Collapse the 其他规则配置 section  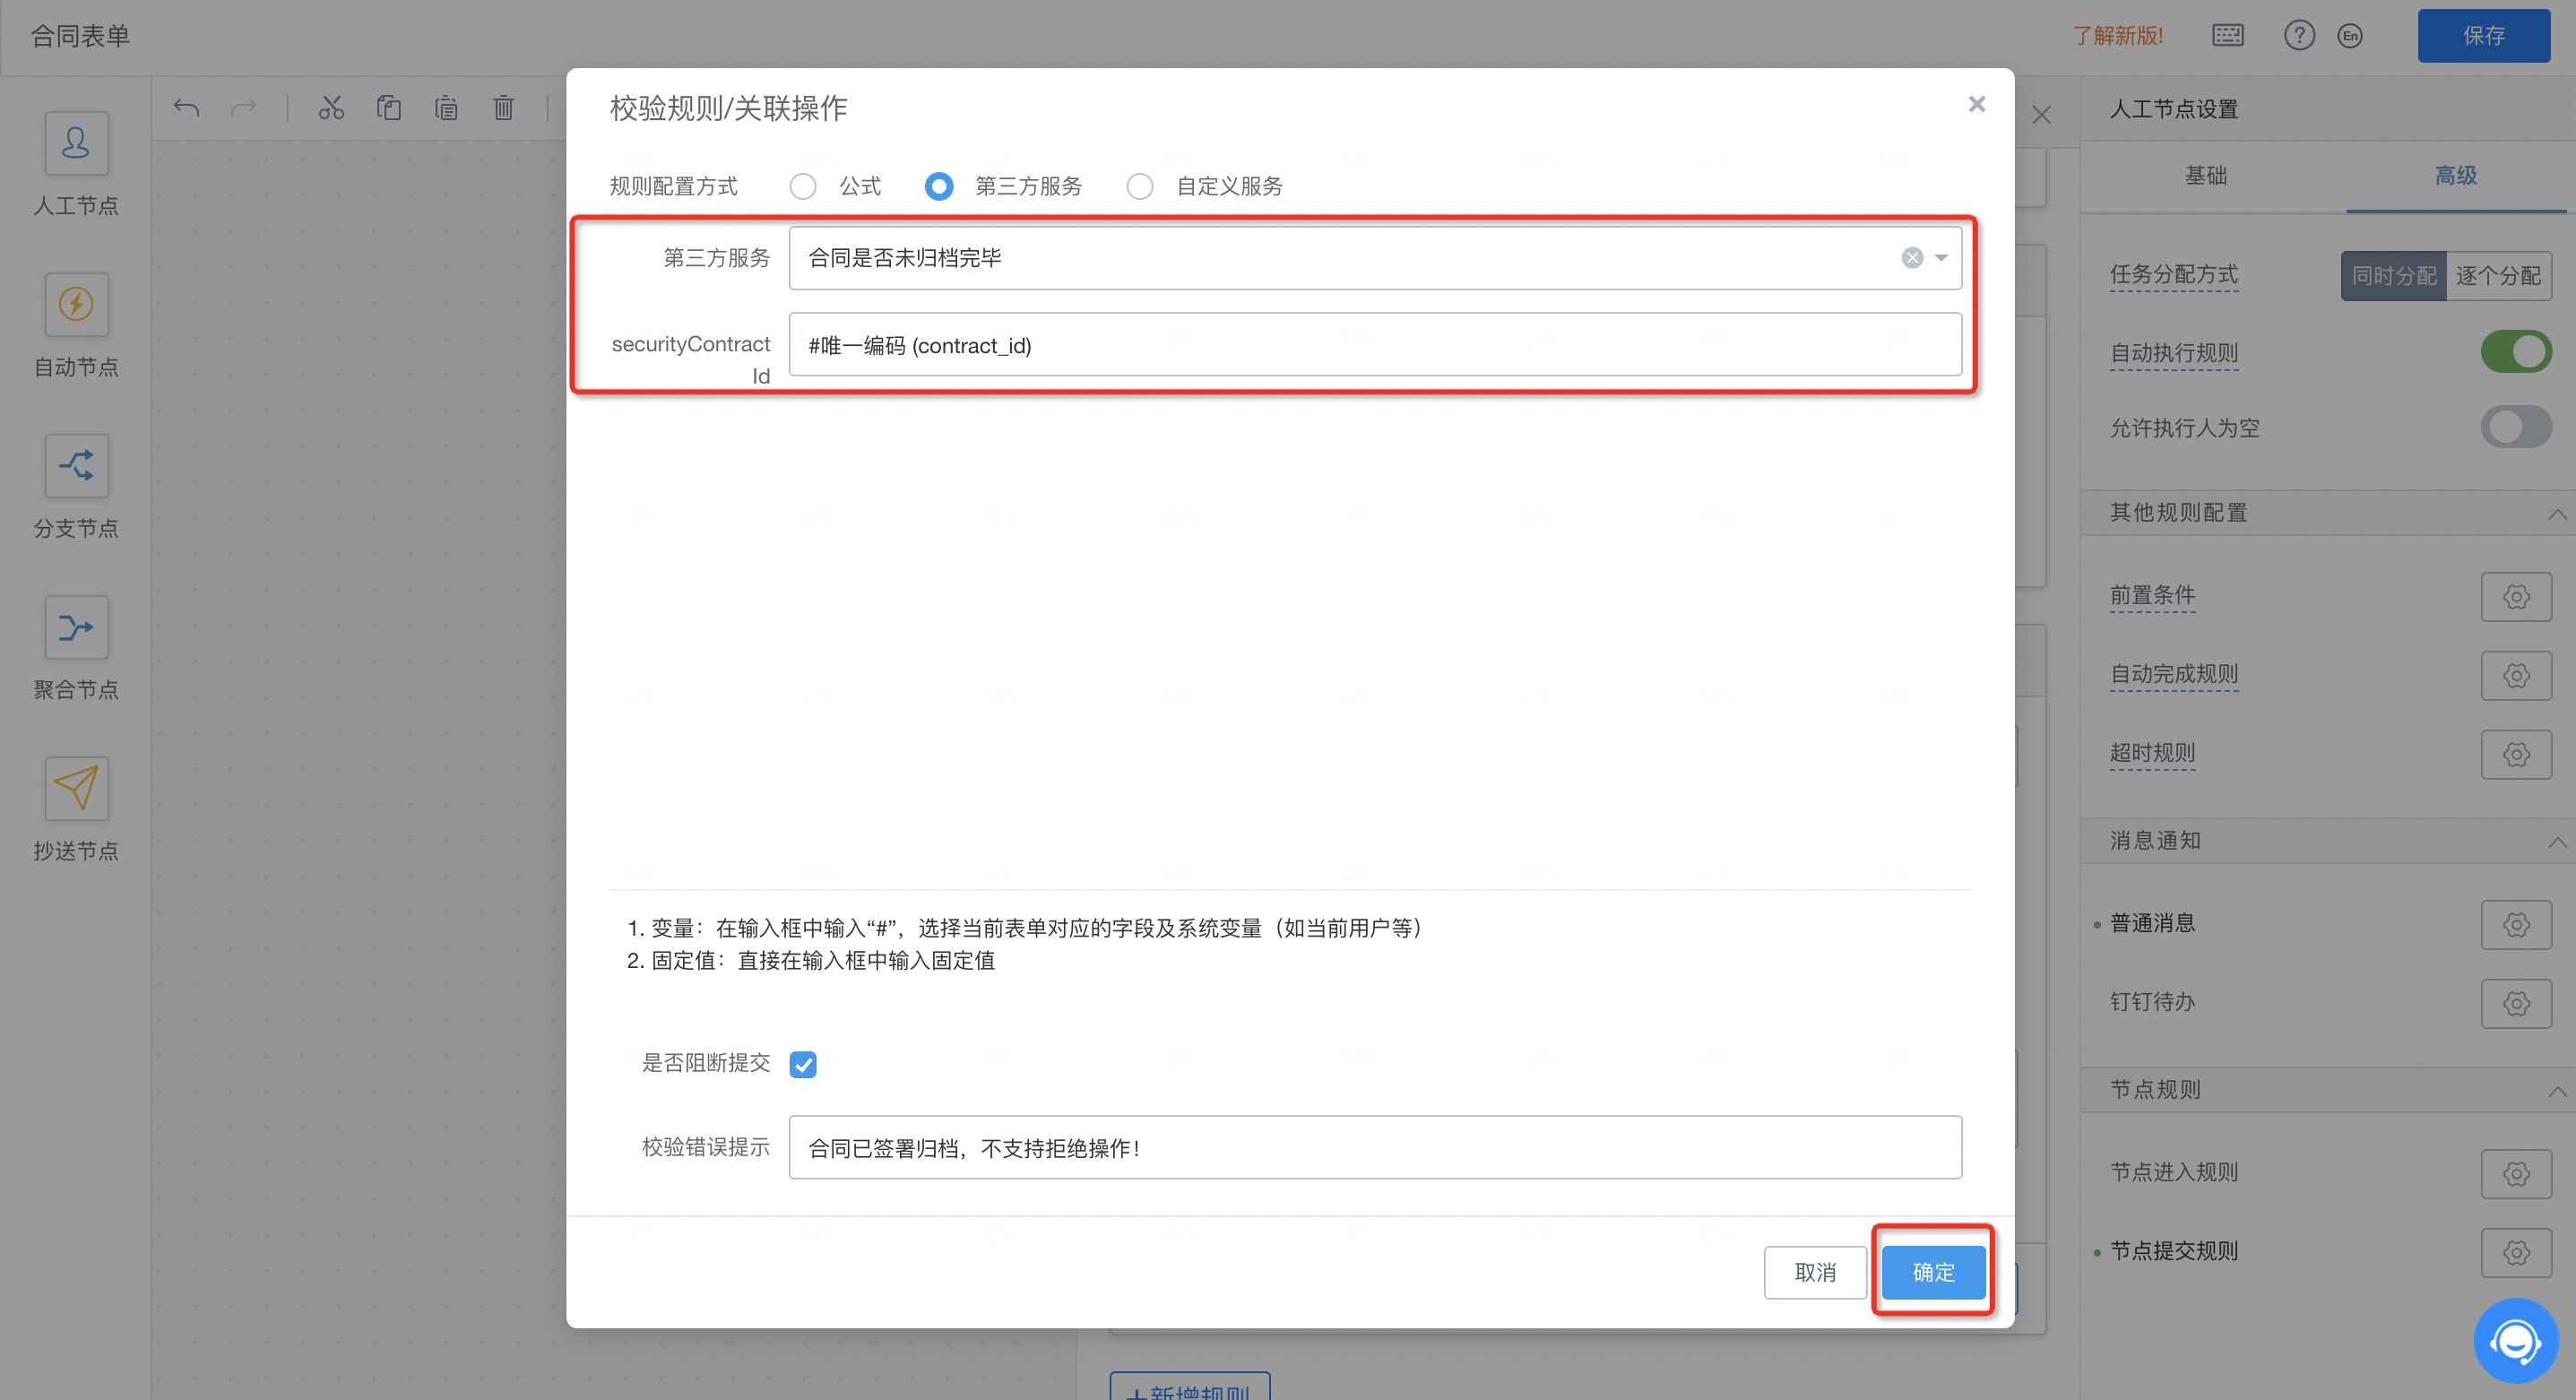pos(2556,513)
